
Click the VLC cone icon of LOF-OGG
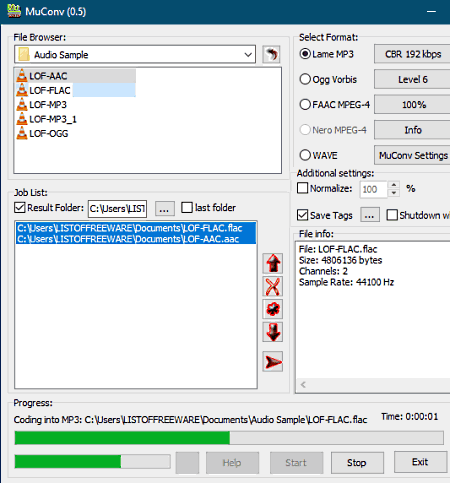22,133
